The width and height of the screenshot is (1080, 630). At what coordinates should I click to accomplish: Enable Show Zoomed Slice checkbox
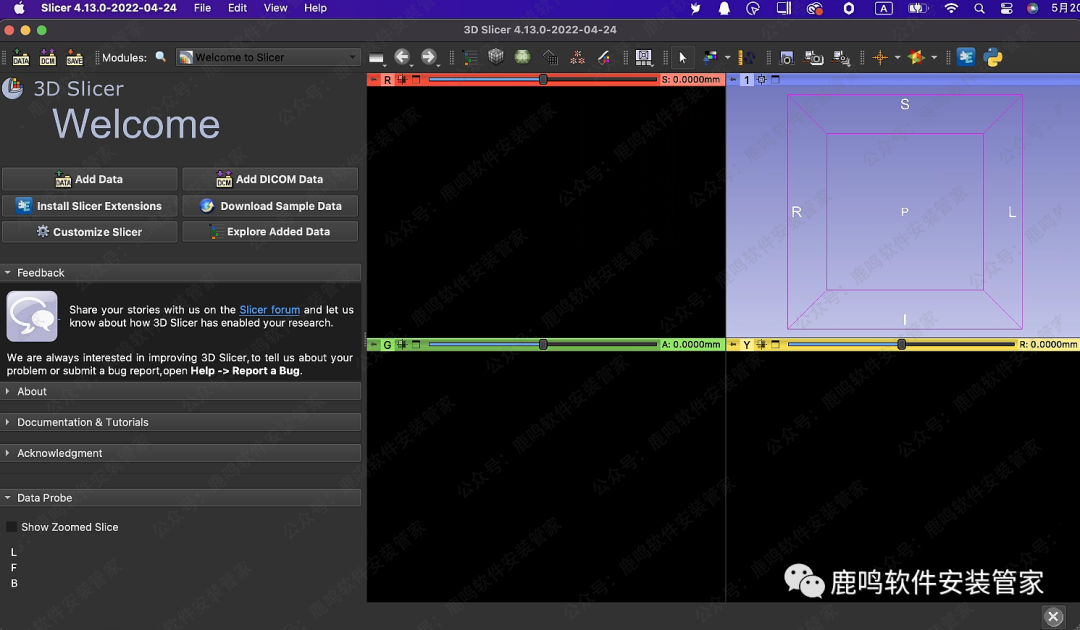pyautogui.click(x=12, y=527)
